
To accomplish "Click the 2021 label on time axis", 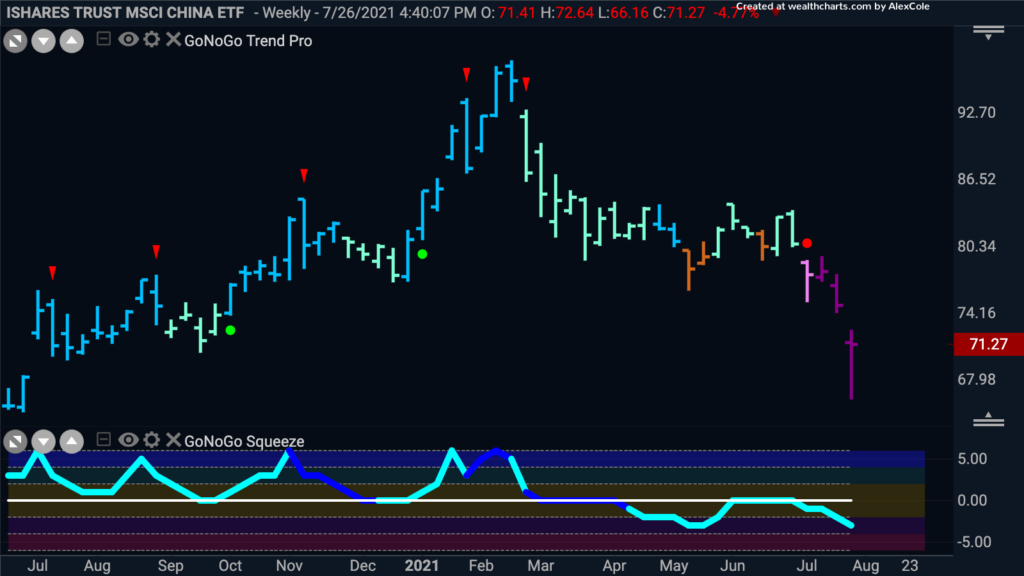I will (421, 566).
